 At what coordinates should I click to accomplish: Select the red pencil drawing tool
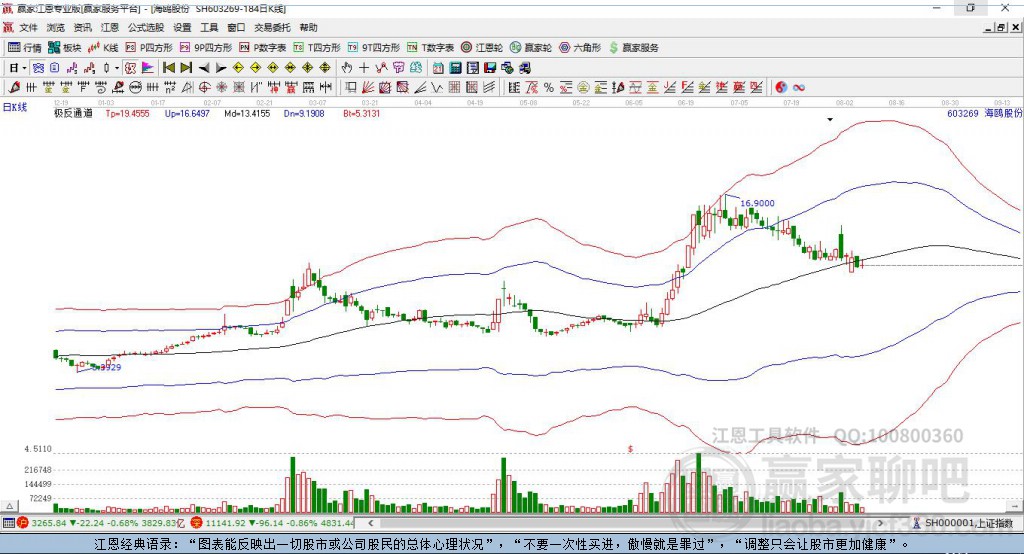14,87
